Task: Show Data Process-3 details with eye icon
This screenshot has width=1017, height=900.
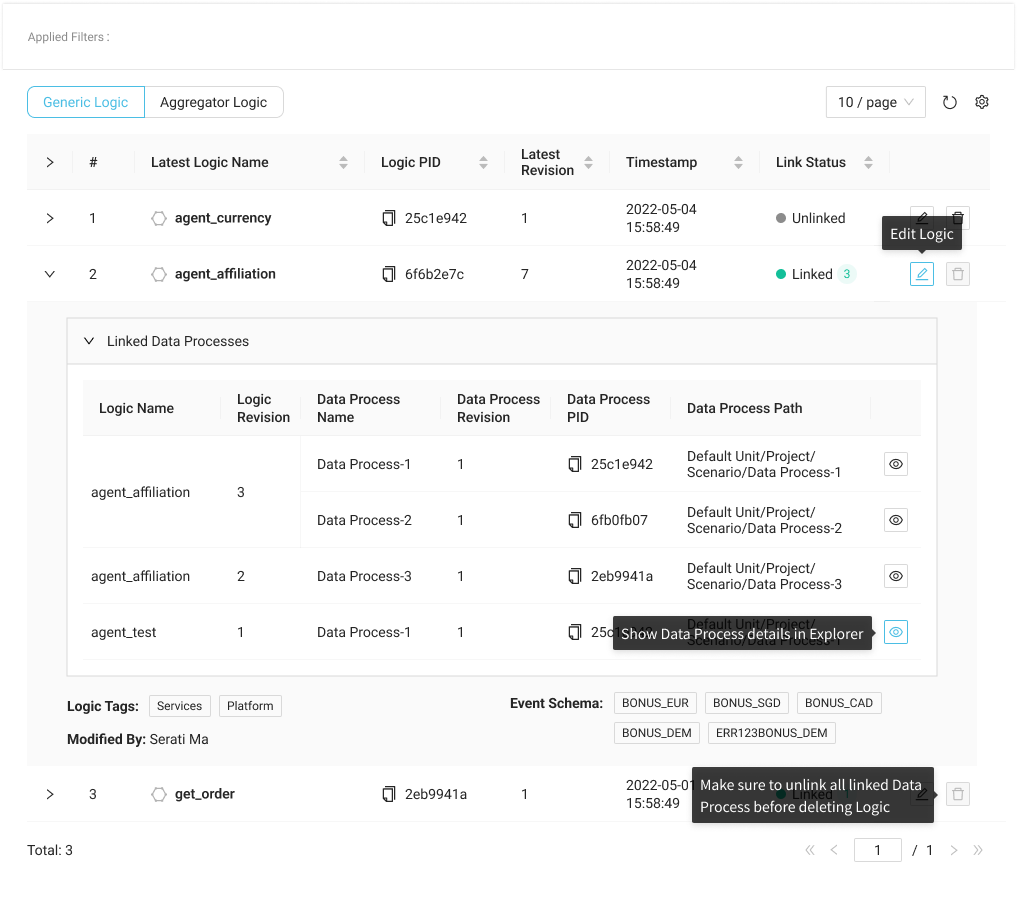Action: (896, 576)
